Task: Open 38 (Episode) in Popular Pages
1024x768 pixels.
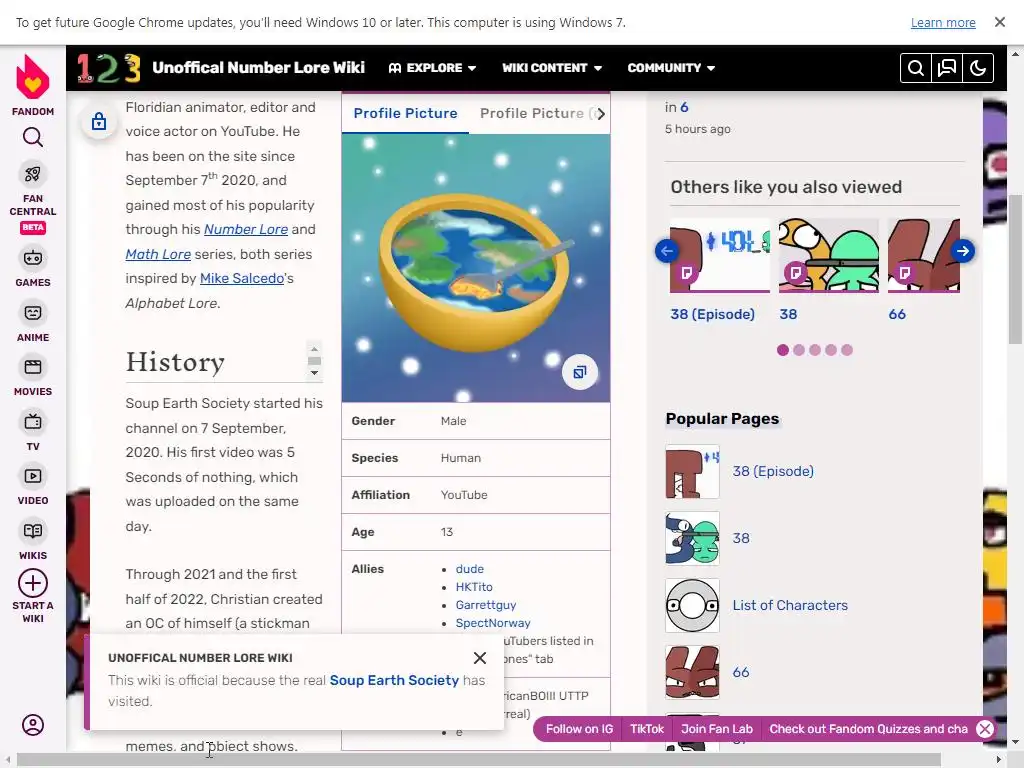Action: click(773, 471)
